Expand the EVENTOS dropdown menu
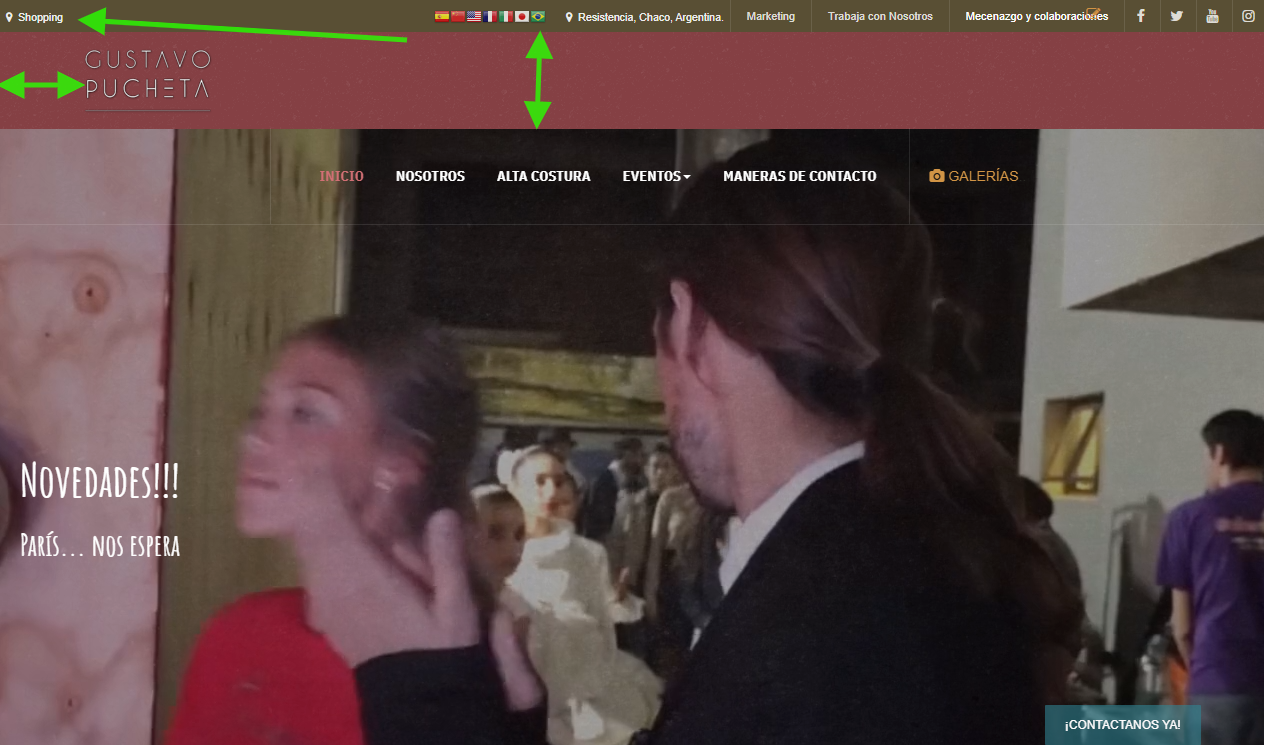1264x745 pixels. click(657, 176)
